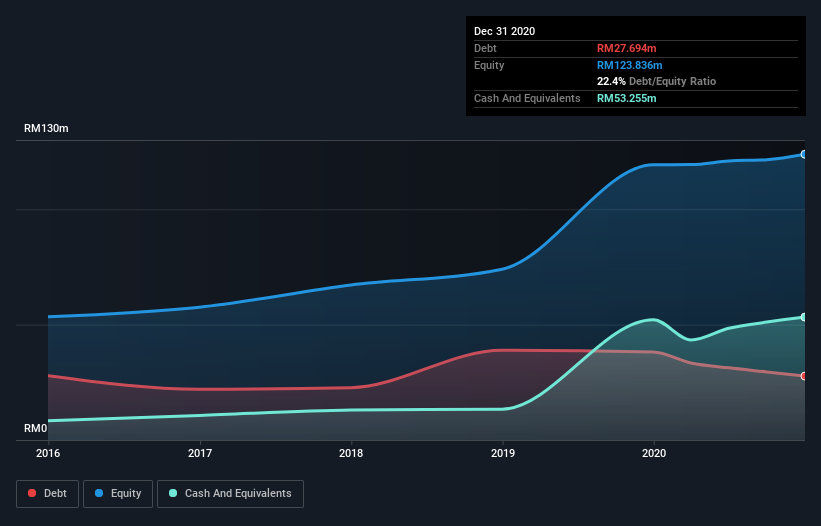The image size is (821, 526).
Task: Select the 2019 x-axis label
Action: click(503, 453)
